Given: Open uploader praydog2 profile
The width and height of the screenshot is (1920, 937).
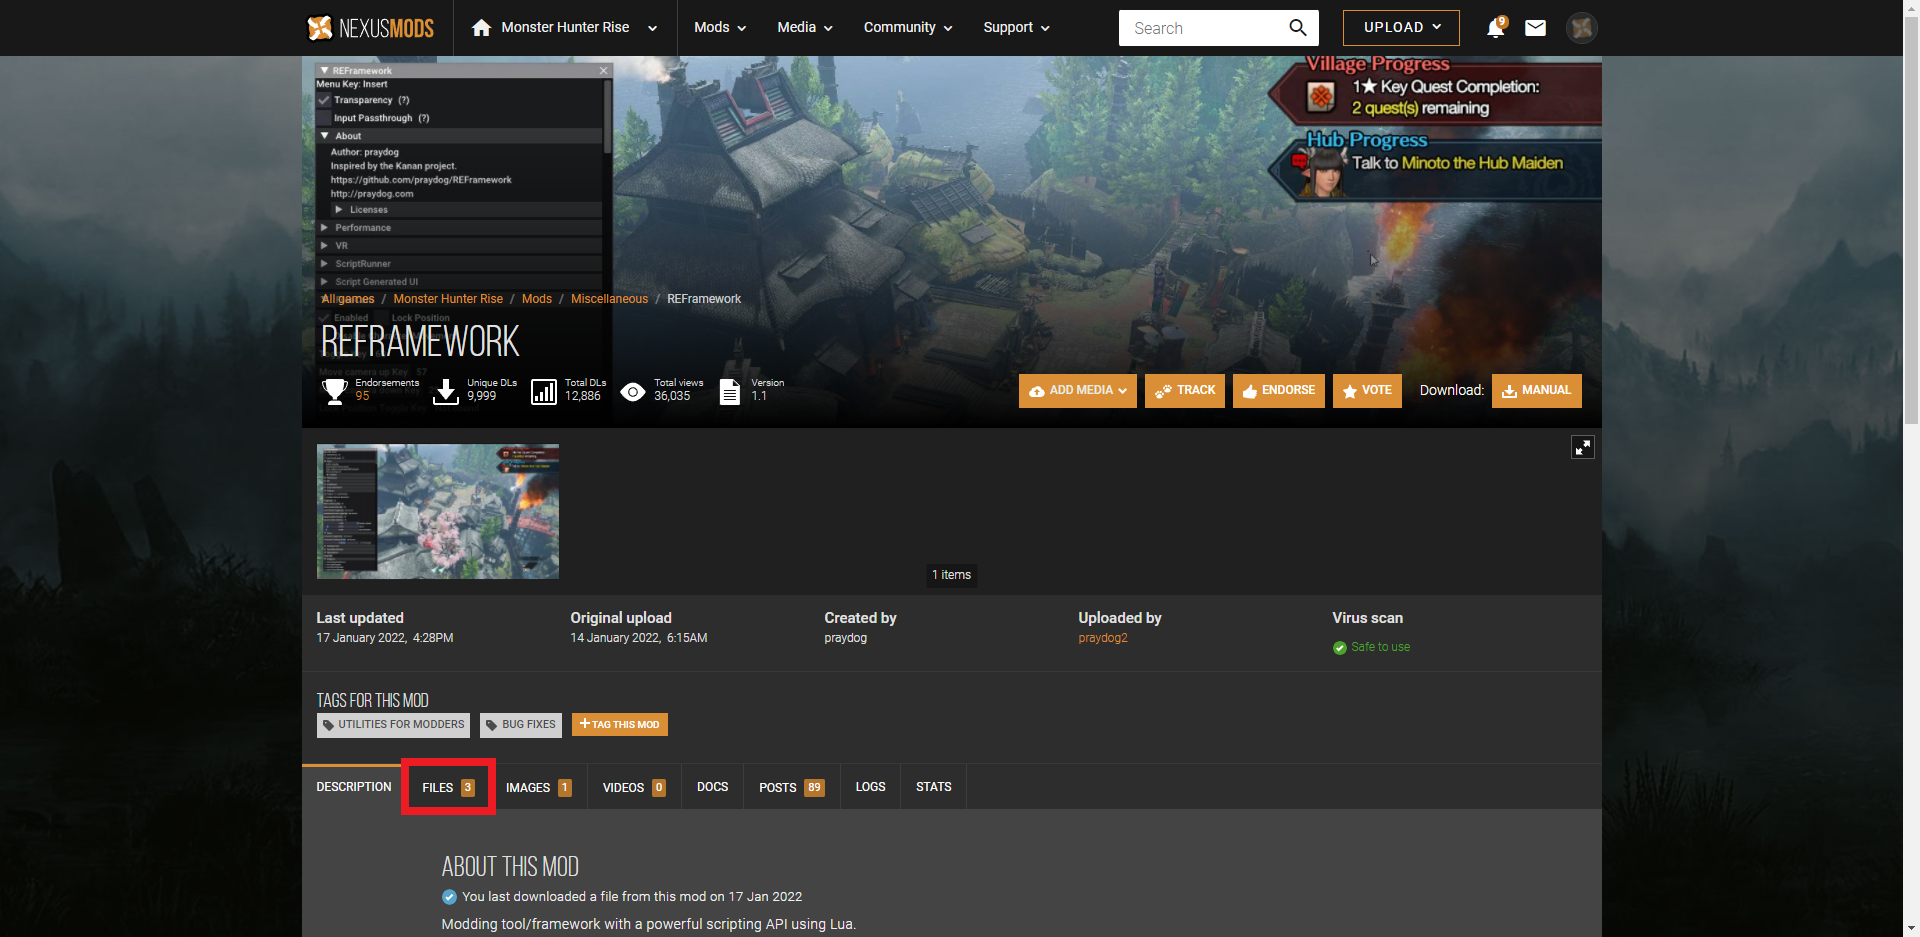Looking at the screenshot, I should (x=1103, y=638).
